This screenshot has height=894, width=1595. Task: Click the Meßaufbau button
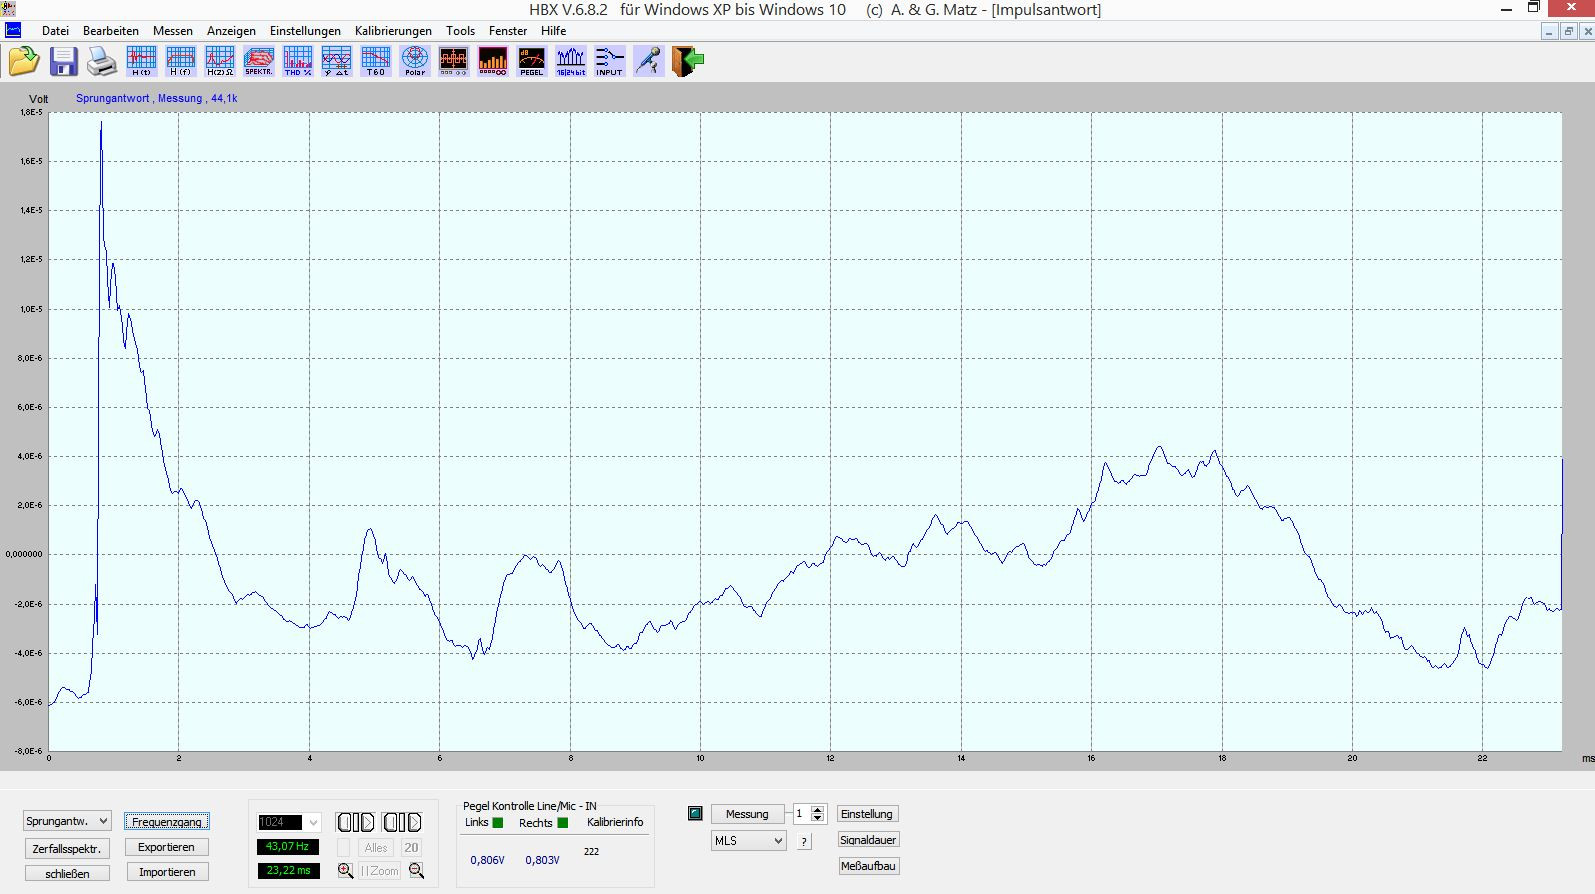(868, 866)
